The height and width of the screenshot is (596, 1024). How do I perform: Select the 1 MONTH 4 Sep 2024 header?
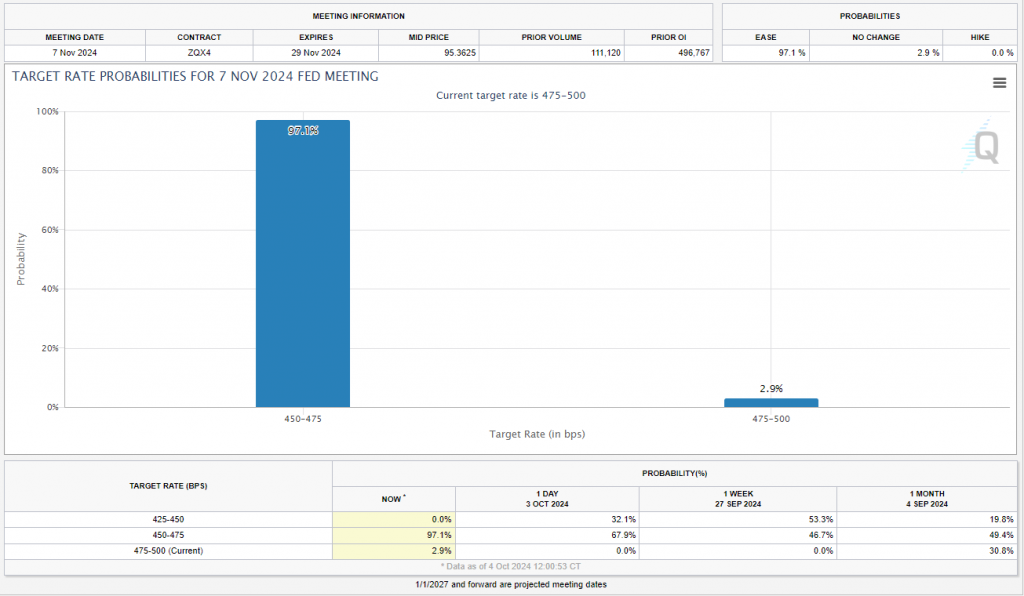927,498
